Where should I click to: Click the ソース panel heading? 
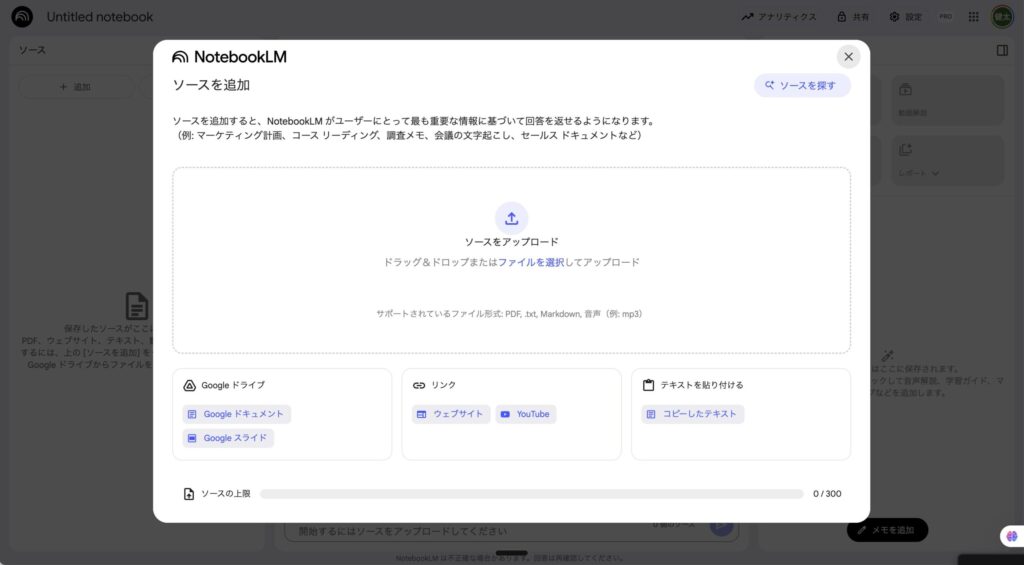coord(32,50)
